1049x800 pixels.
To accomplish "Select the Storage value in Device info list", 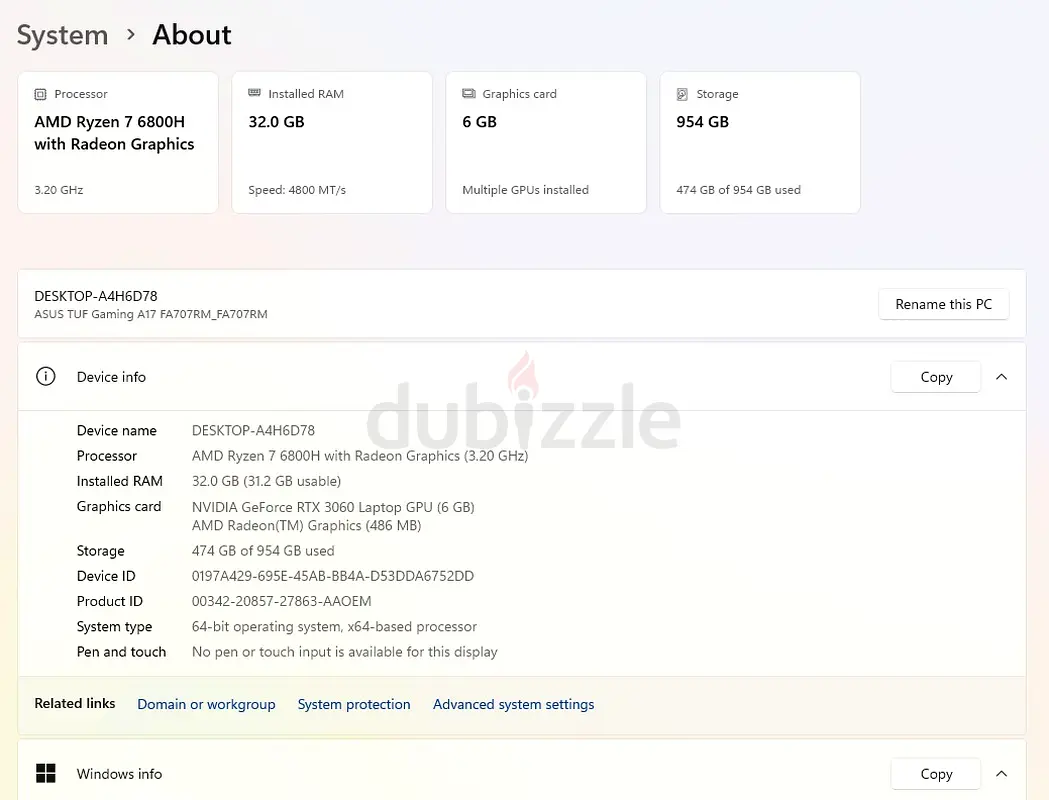I will pos(263,551).
